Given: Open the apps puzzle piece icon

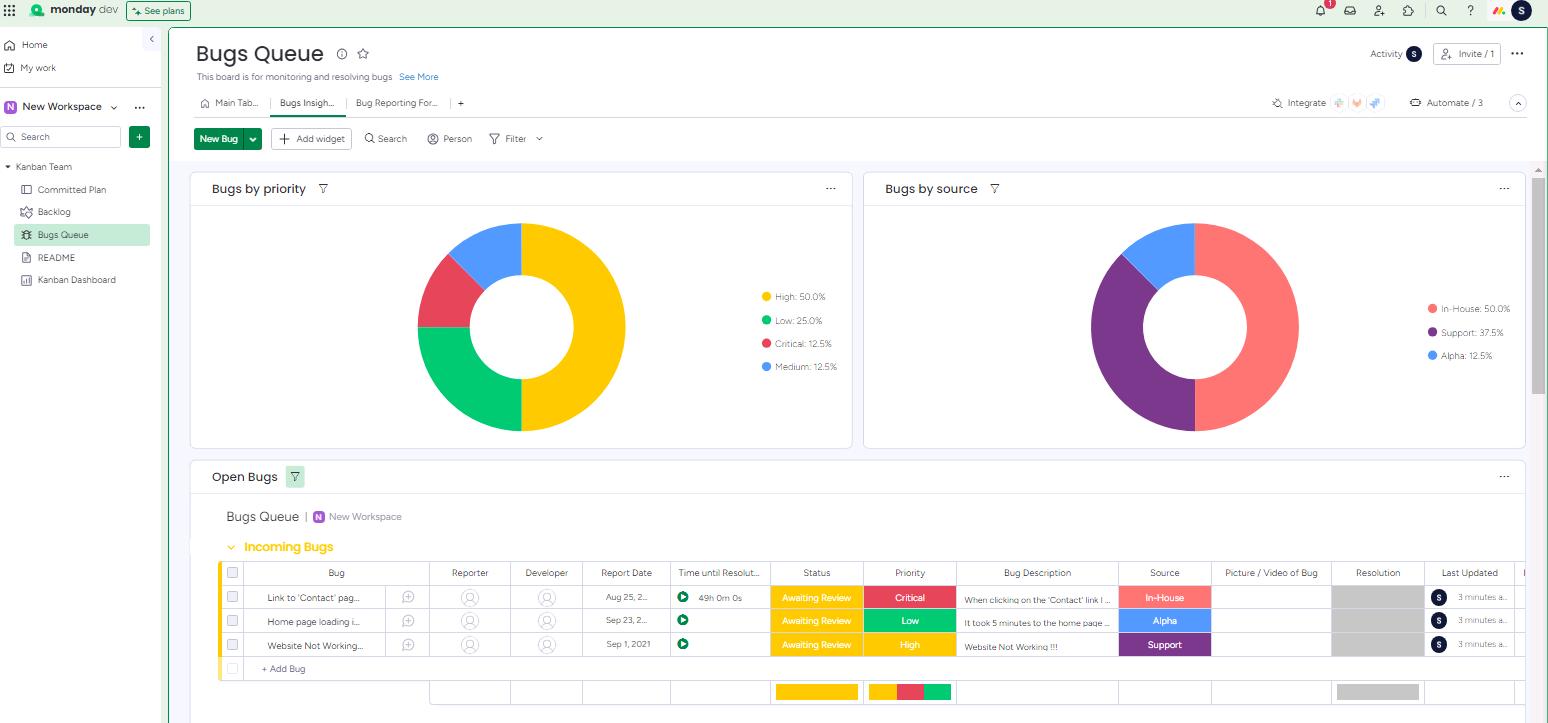Looking at the screenshot, I should (1408, 11).
